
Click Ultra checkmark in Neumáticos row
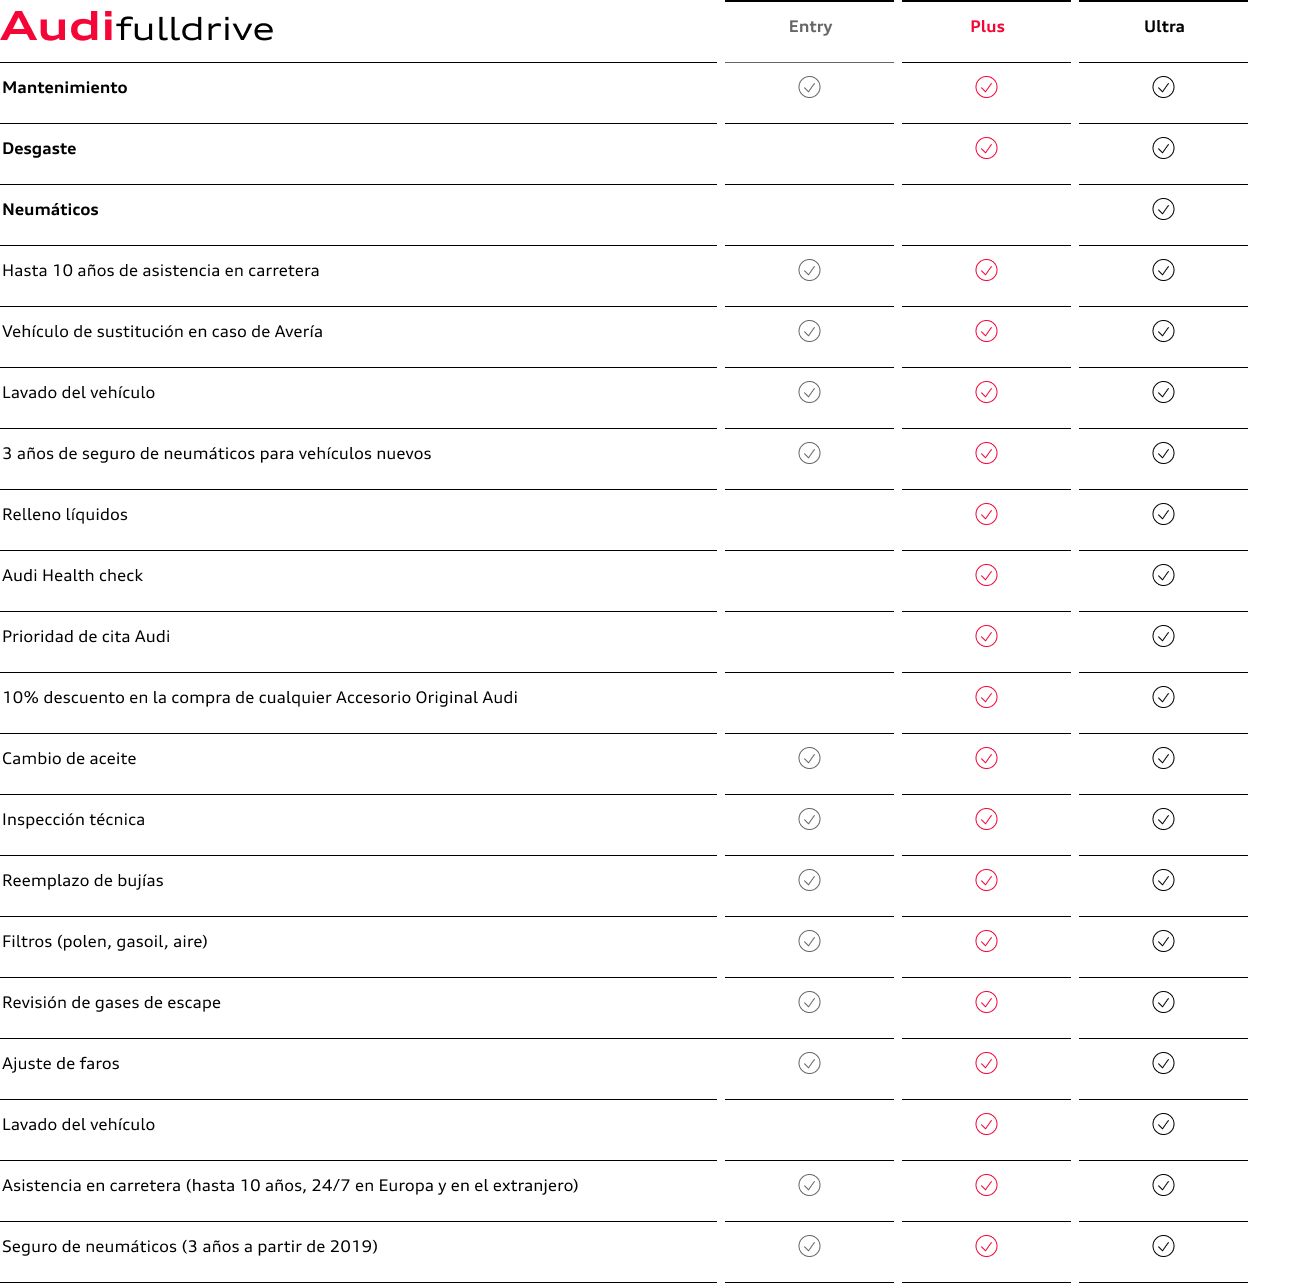pos(1164,209)
